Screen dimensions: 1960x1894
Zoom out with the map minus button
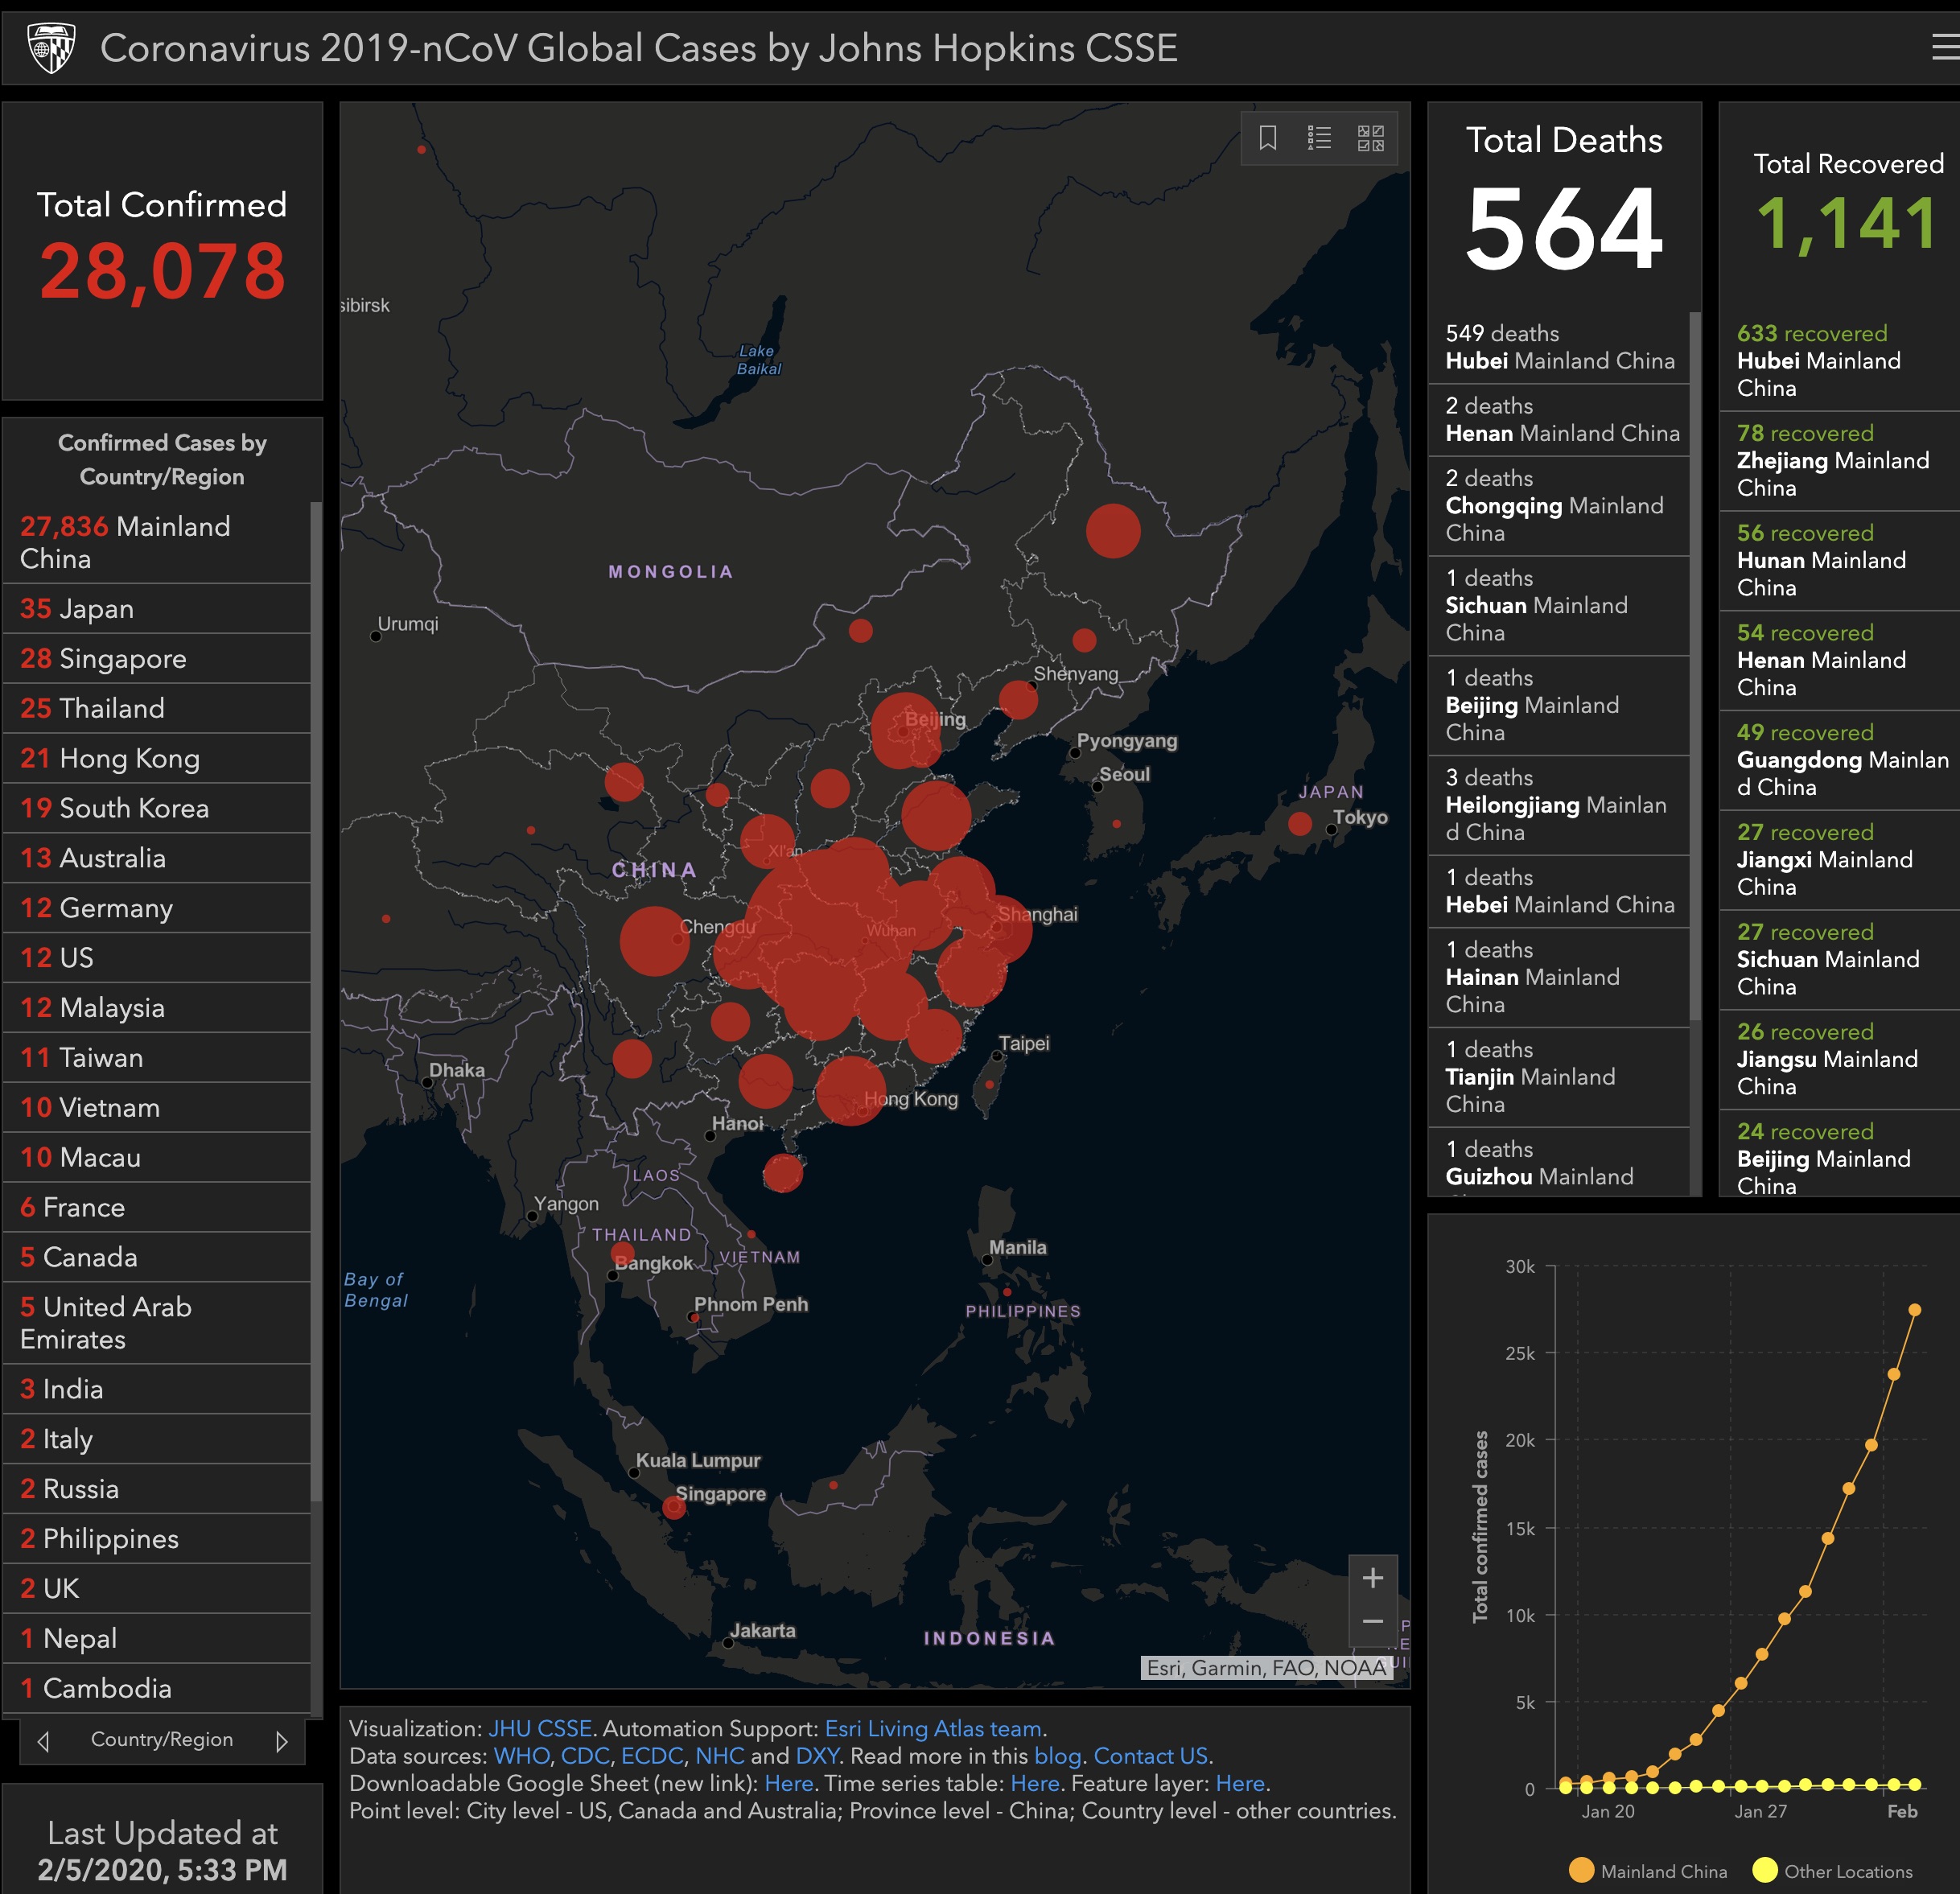click(x=1373, y=1622)
